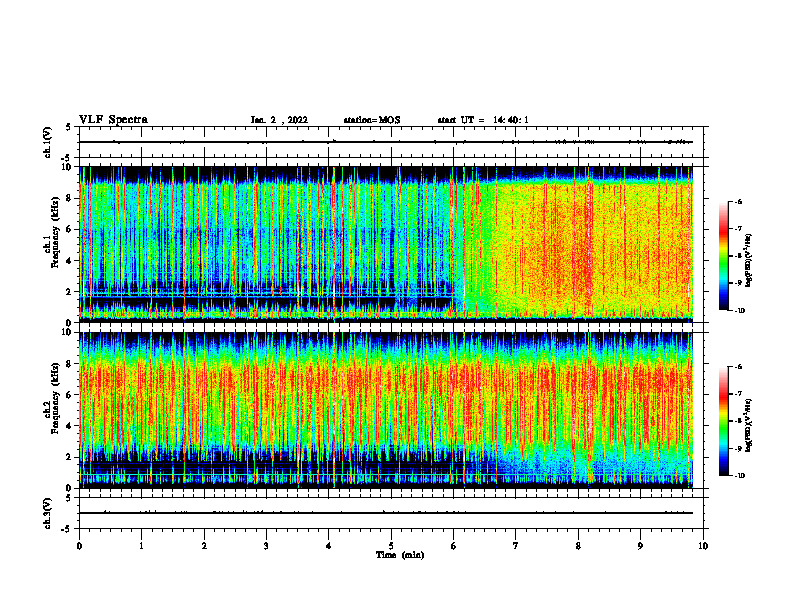
Task: Click the "ch.3(V)" waveform axis label
Action: pyautogui.click(x=47, y=513)
